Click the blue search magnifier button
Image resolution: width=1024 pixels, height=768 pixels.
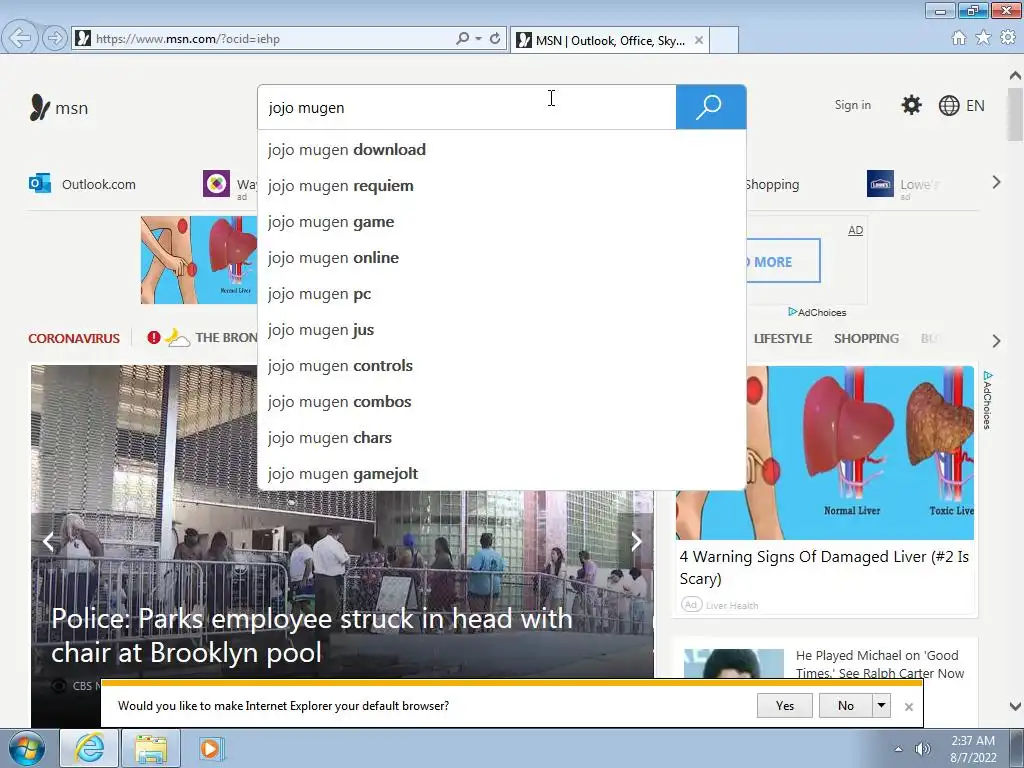tap(711, 106)
